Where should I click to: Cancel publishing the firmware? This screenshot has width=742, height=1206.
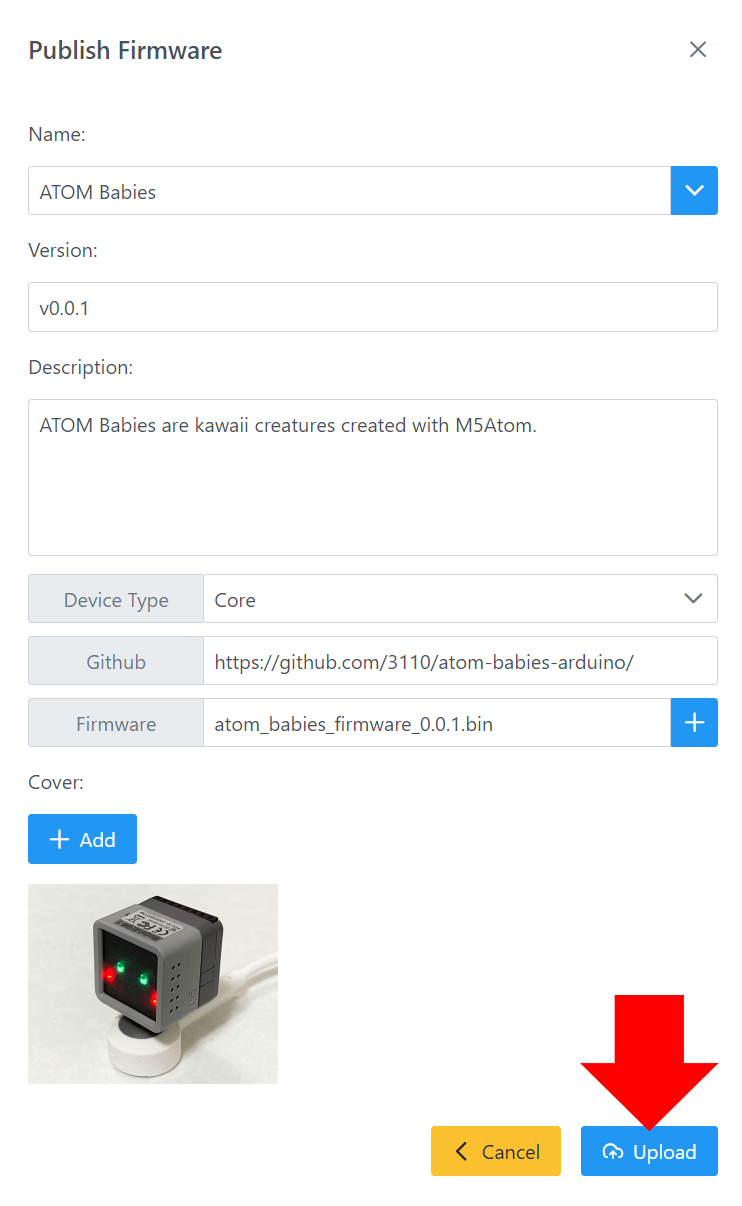496,1151
